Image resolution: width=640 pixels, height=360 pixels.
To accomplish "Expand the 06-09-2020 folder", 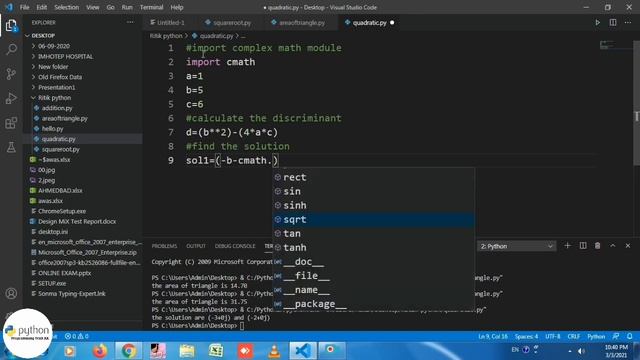I will (x=54, y=46).
